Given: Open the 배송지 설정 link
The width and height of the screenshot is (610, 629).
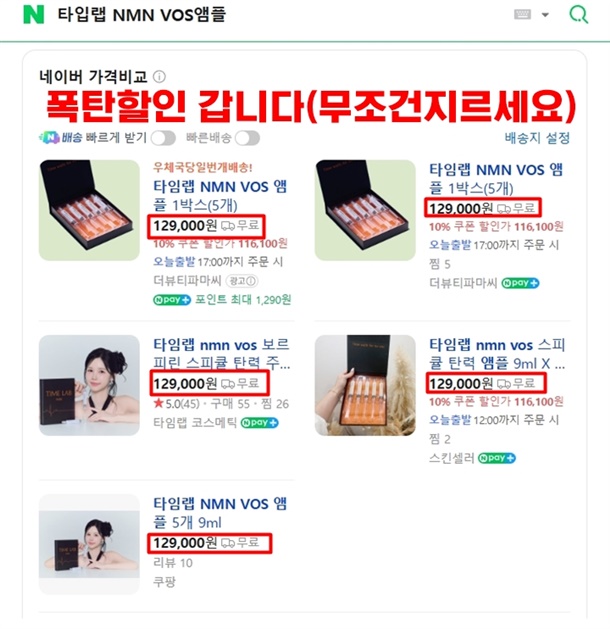Looking at the screenshot, I should (x=537, y=138).
